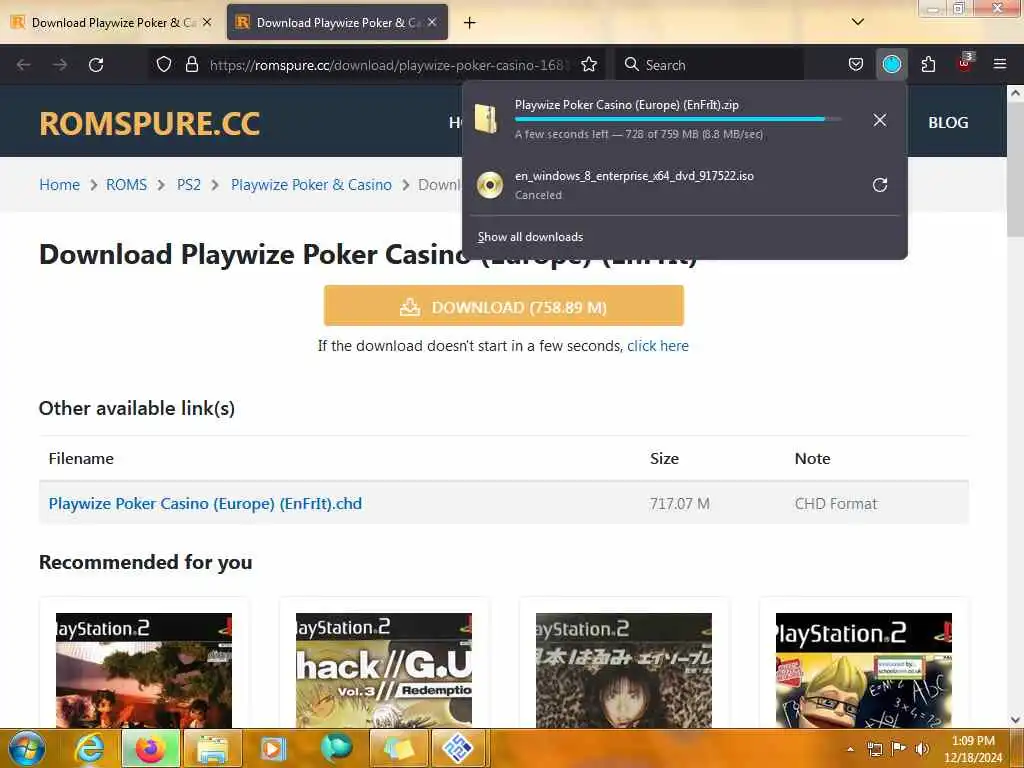Open the Windows Start button
Image resolution: width=1024 pixels, height=768 pixels.
tap(27, 748)
